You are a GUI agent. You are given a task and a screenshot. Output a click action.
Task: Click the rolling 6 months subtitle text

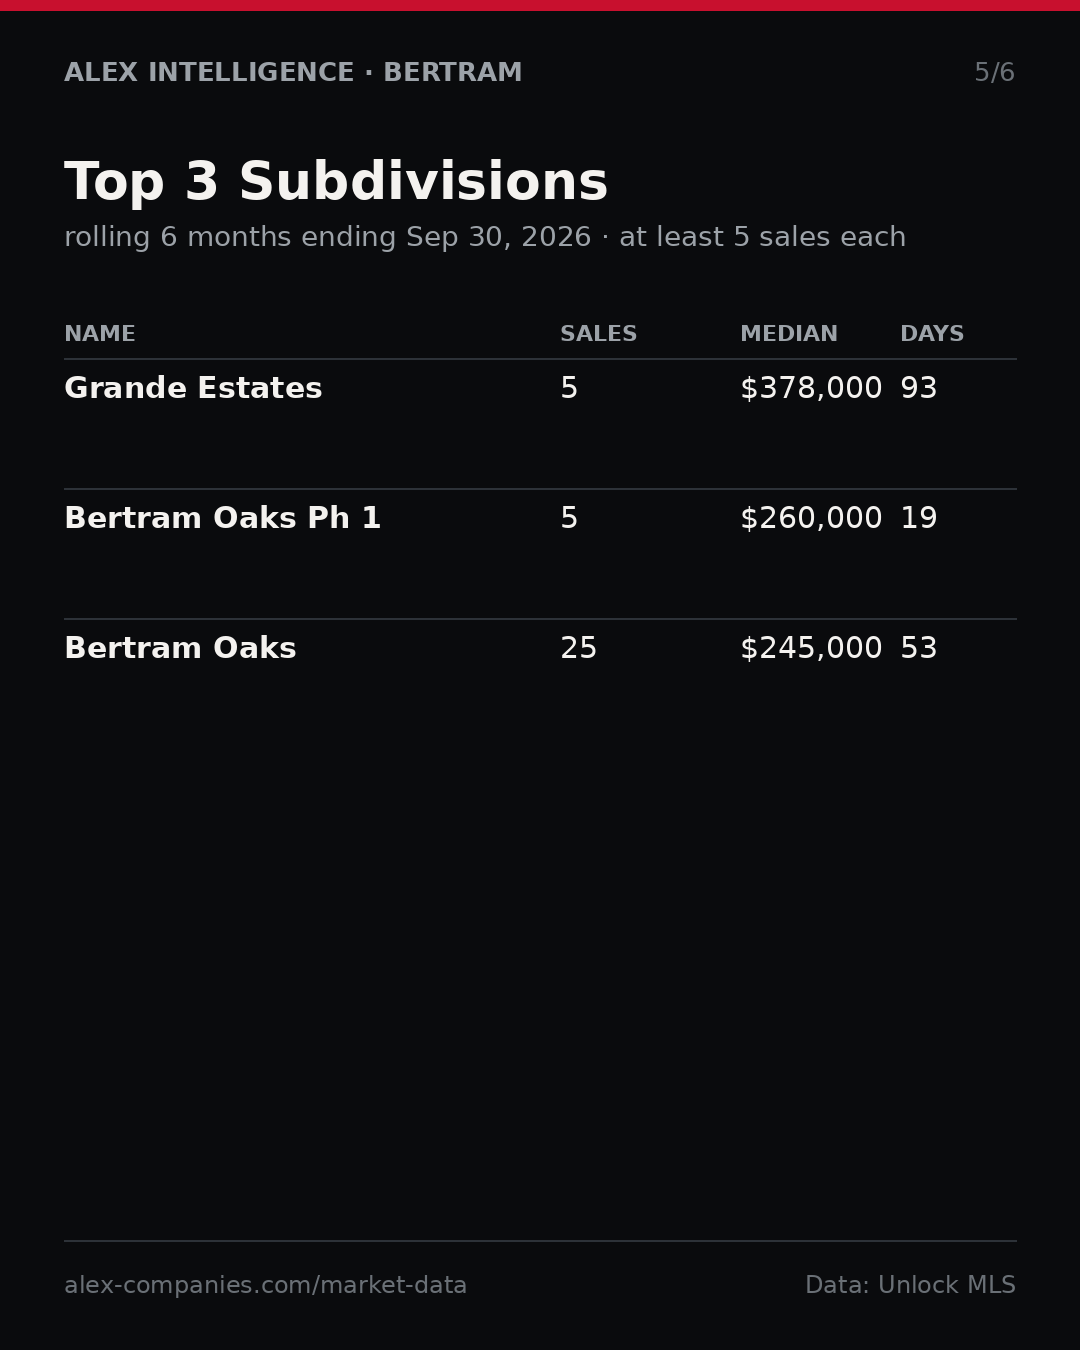coord(485,238)
